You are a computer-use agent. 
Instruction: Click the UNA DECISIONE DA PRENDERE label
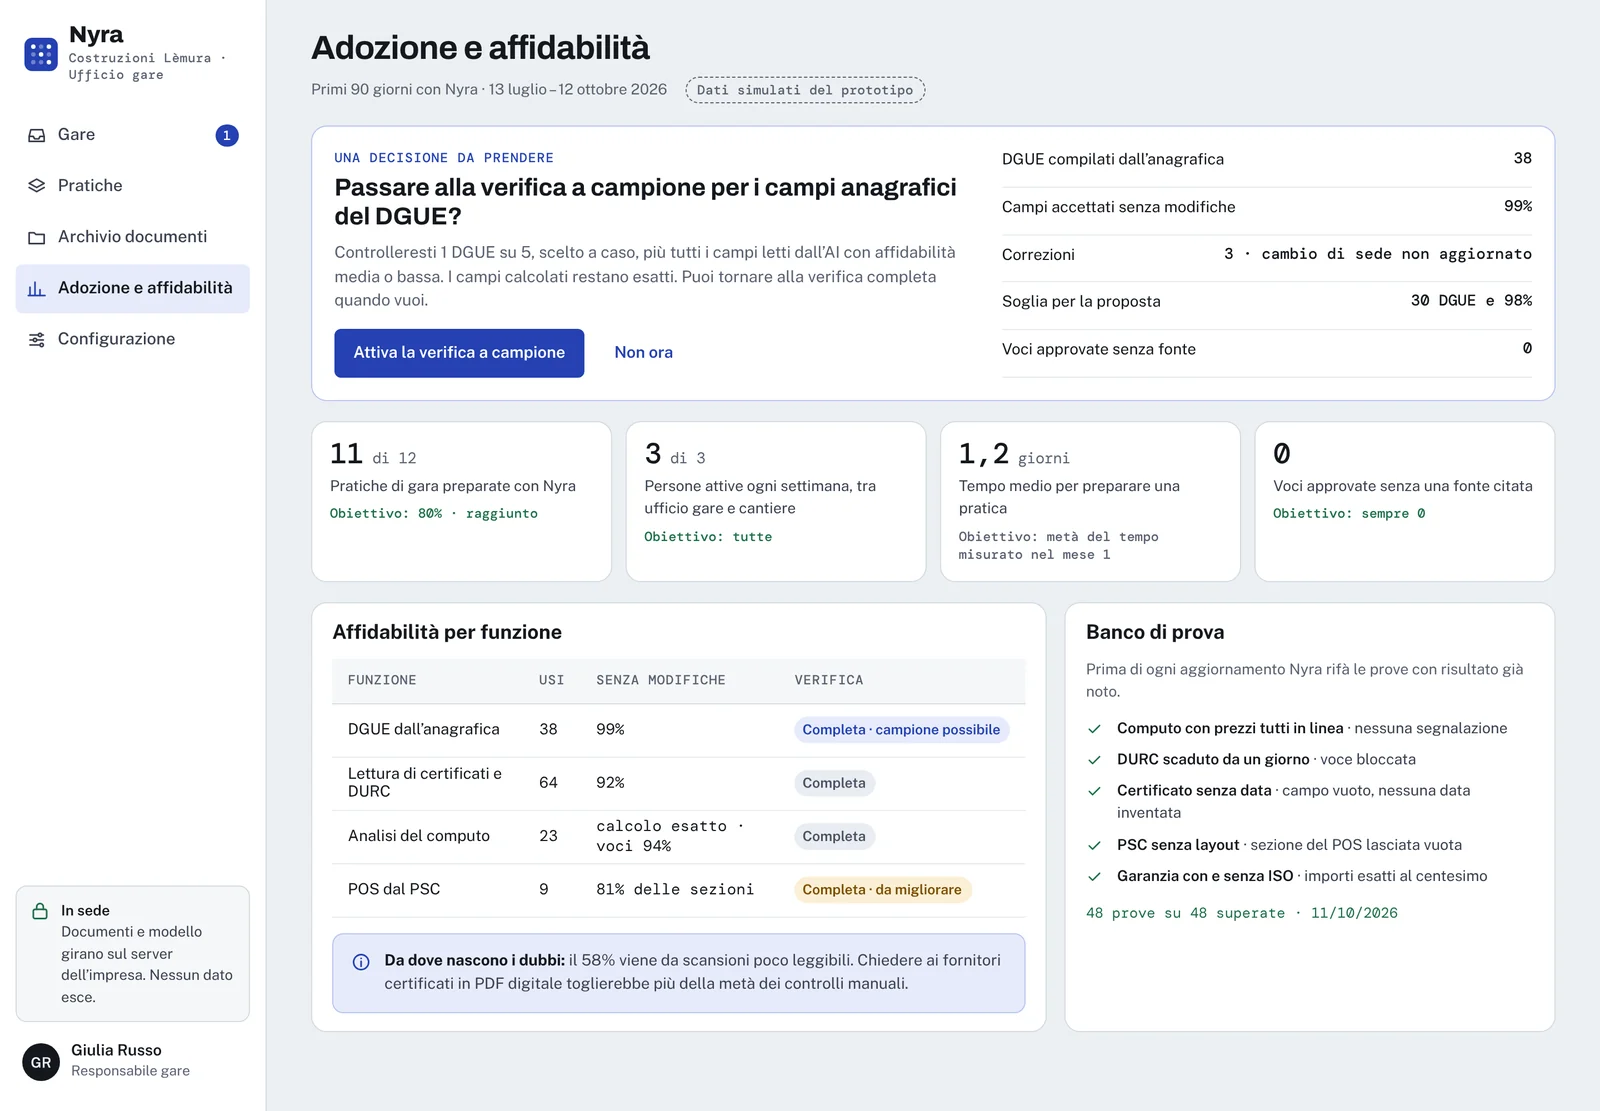(444, 158)
